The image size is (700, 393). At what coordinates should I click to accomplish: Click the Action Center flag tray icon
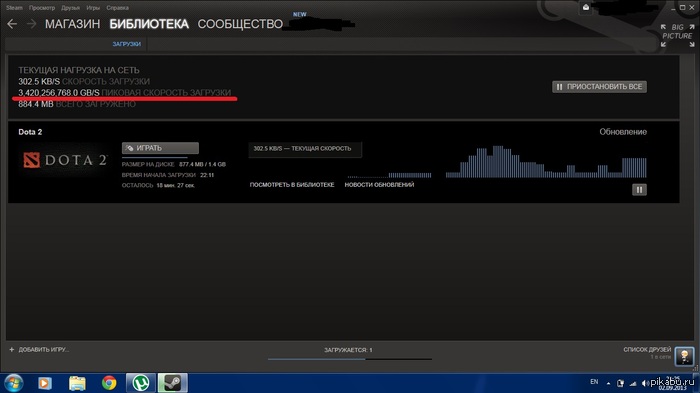click(620, 383)
